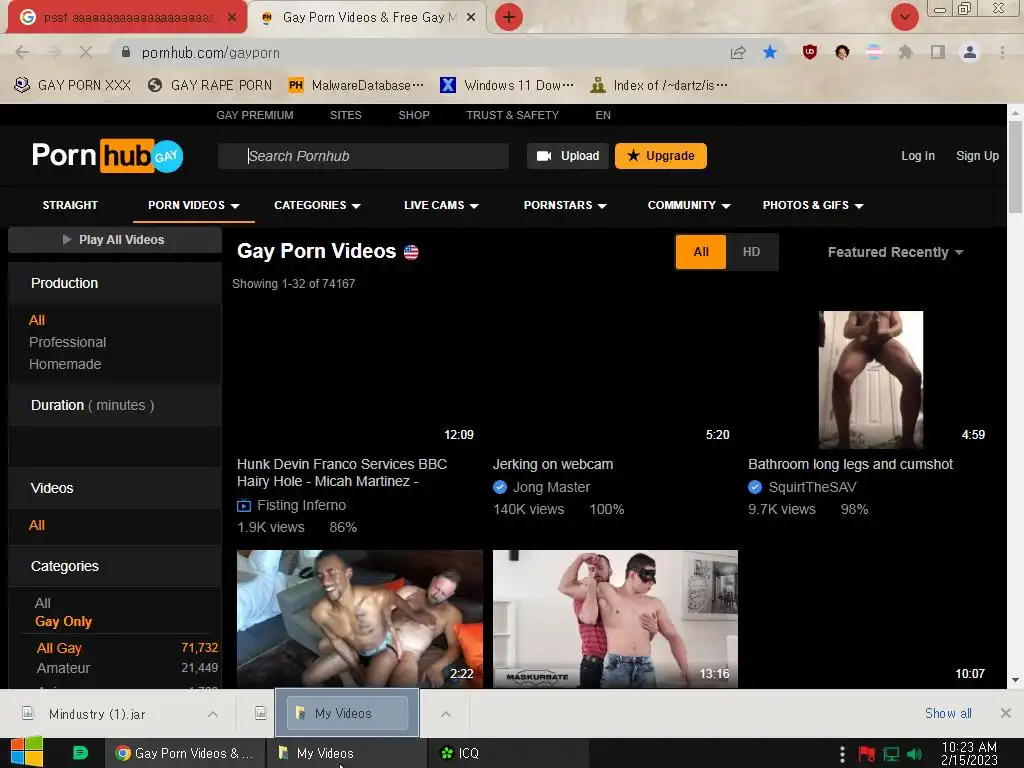Screen dimensions: 1024x768
Task: Open the uBlock Origin extension icon
Action: pos(810,52)
